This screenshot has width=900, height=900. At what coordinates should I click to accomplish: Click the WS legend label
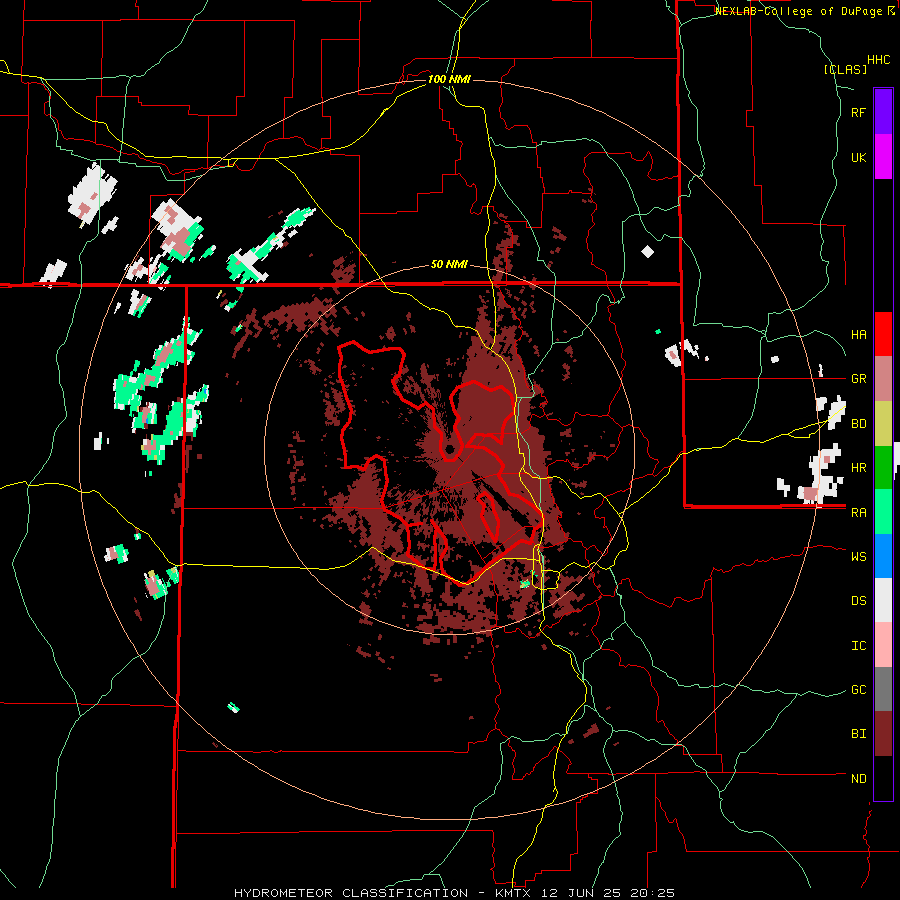click(x=858, y=557)
